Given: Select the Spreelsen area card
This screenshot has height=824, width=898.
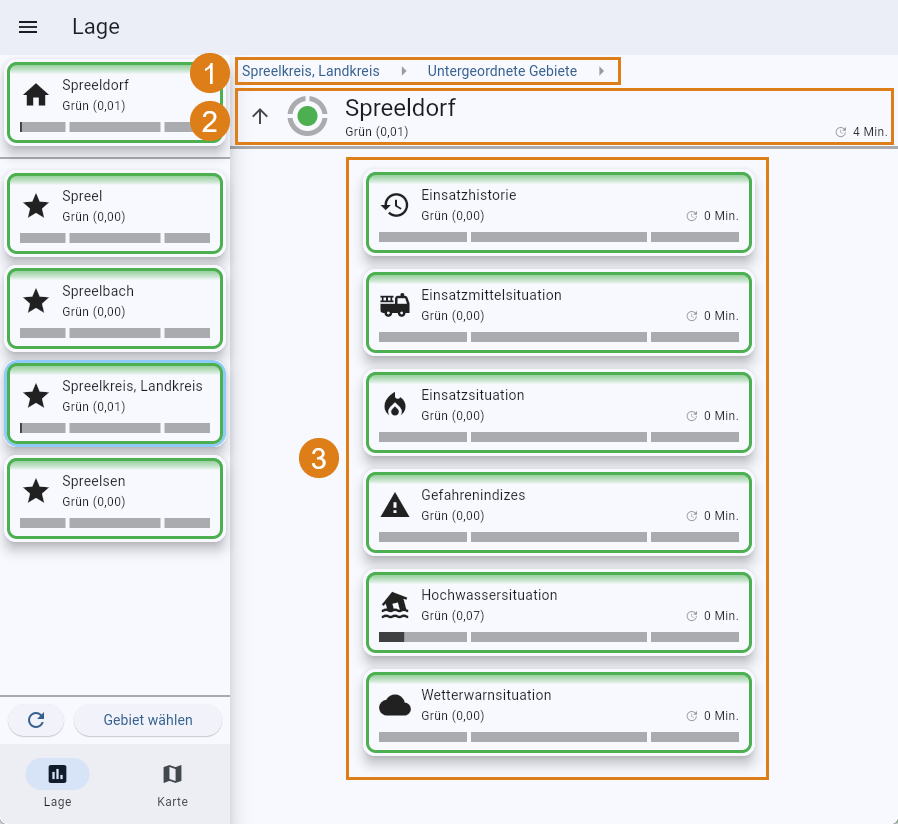Looking at the screenshot, I should pos(115,498).
